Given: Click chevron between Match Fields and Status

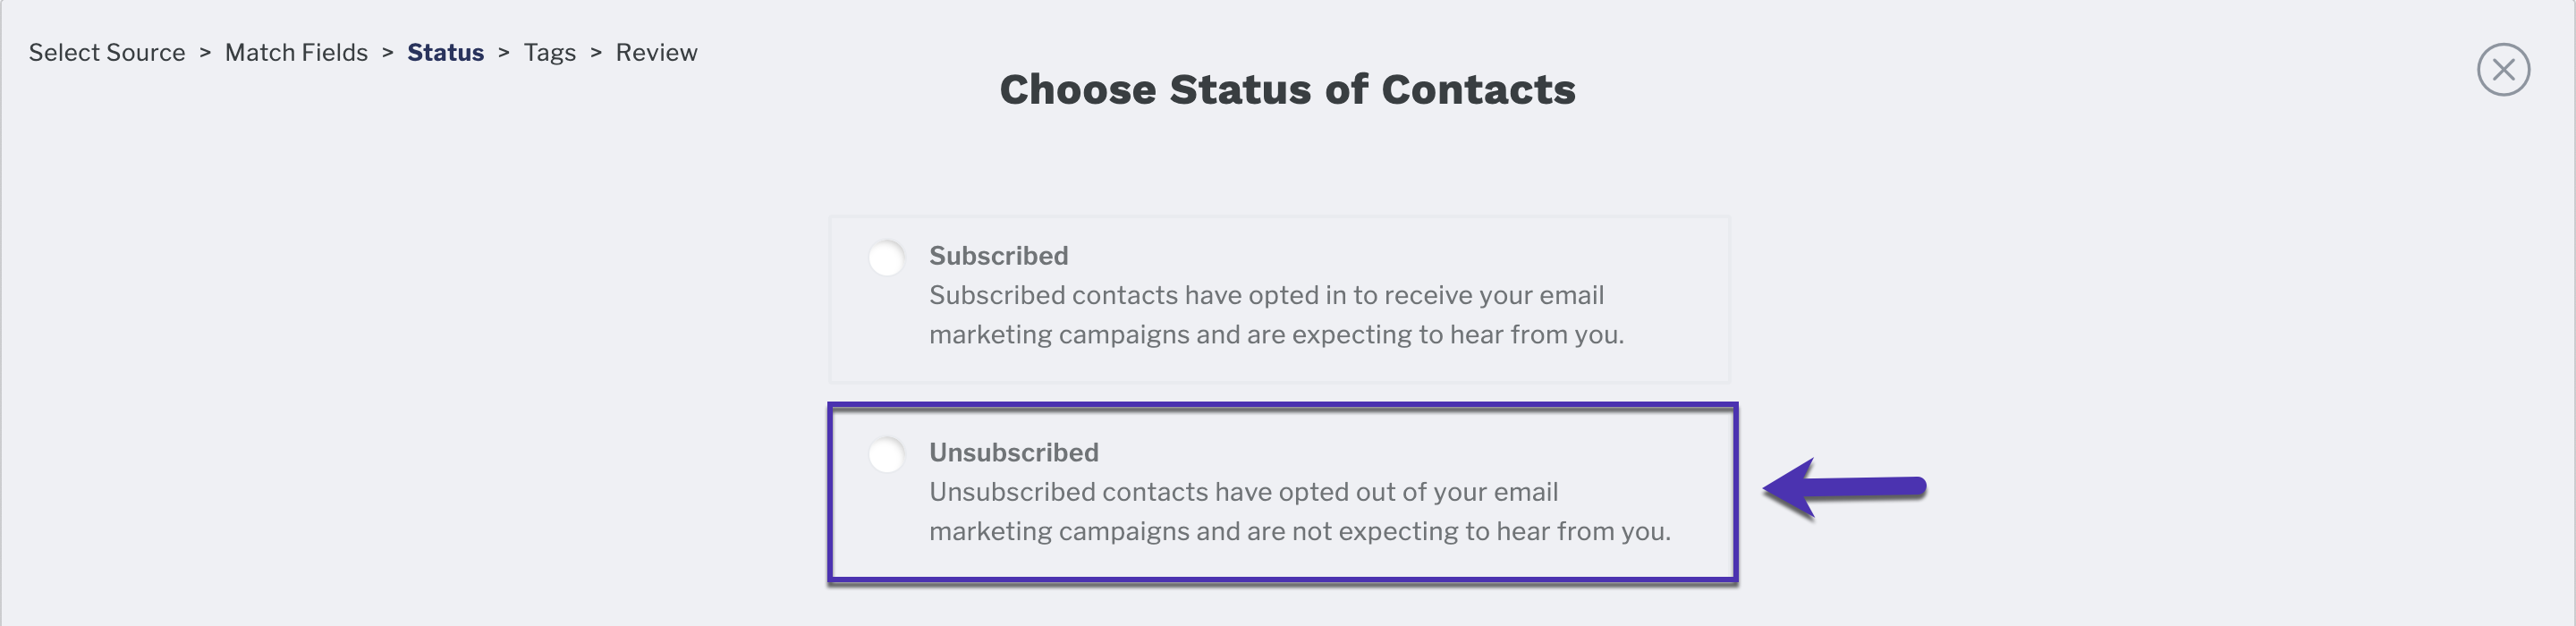Looking at the screenshot, I should [387, 53].
